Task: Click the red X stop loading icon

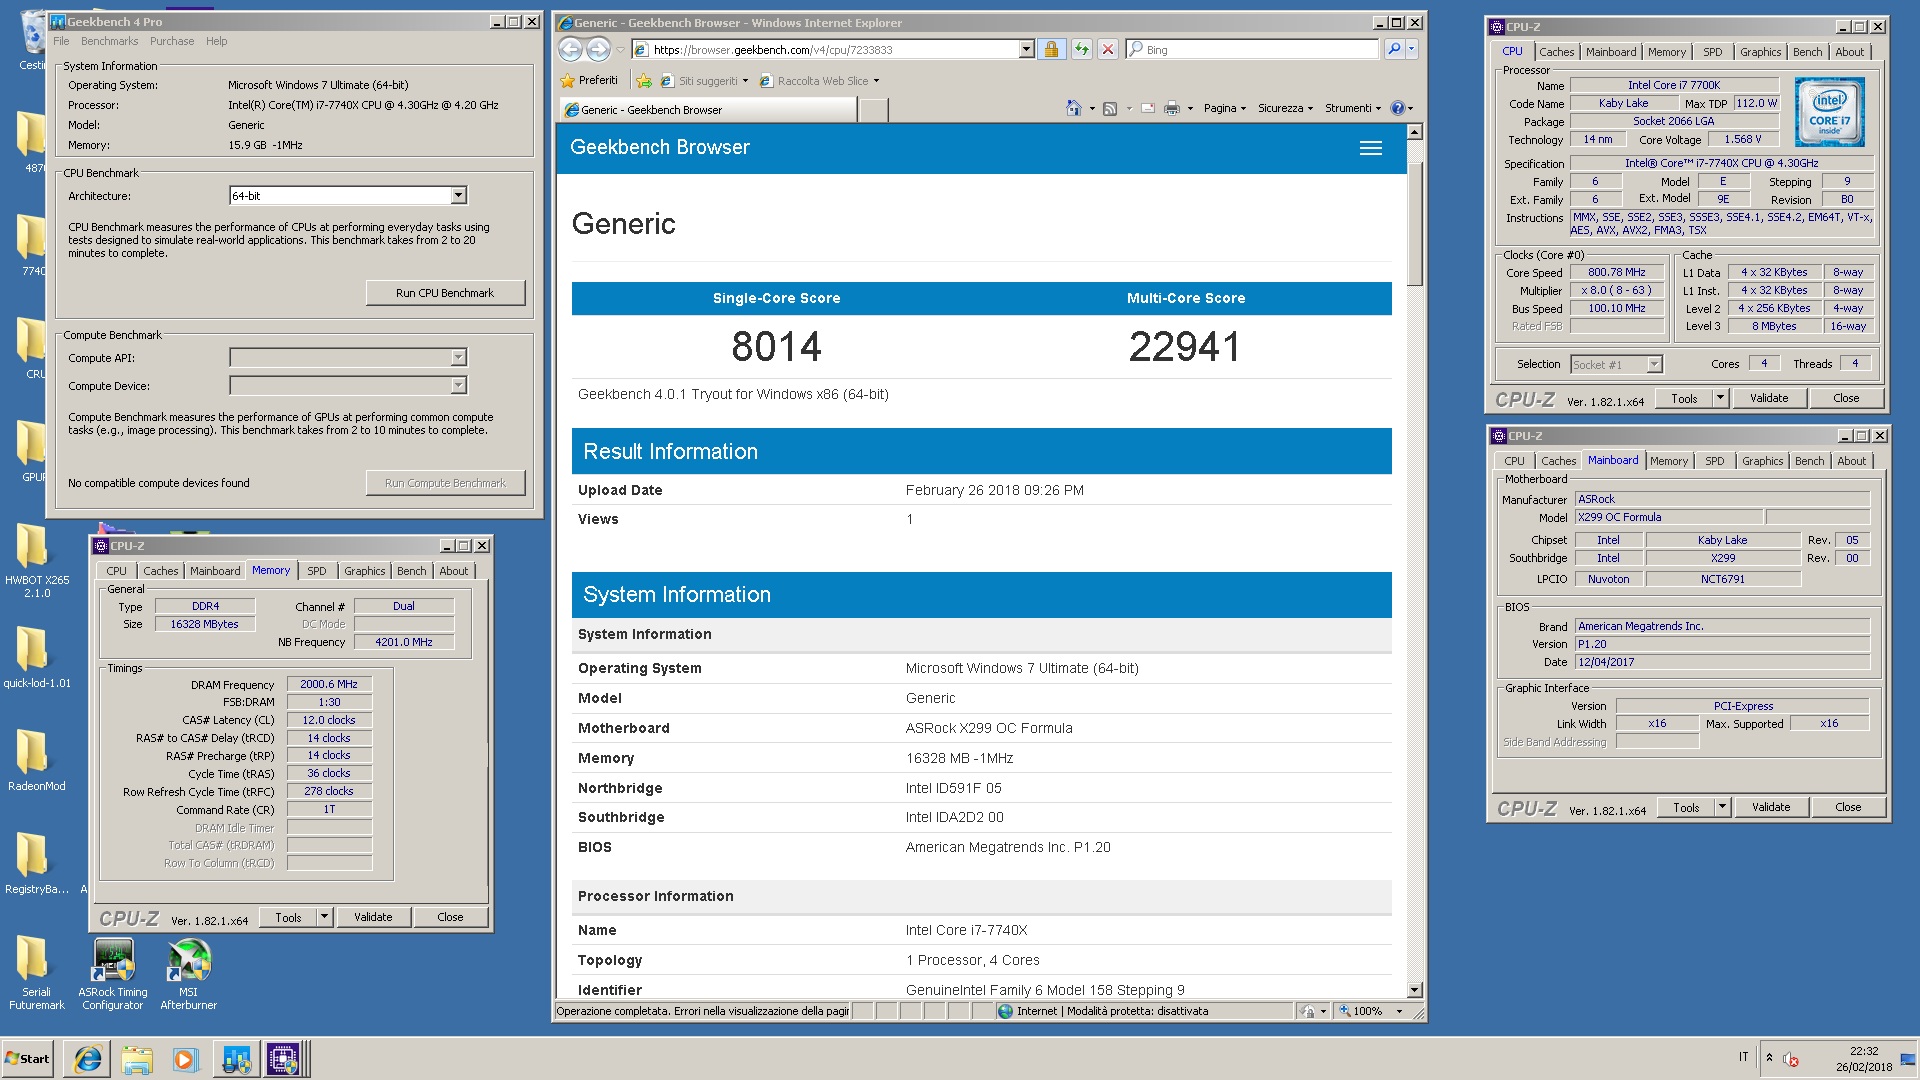Action: tap(1108, 49)
